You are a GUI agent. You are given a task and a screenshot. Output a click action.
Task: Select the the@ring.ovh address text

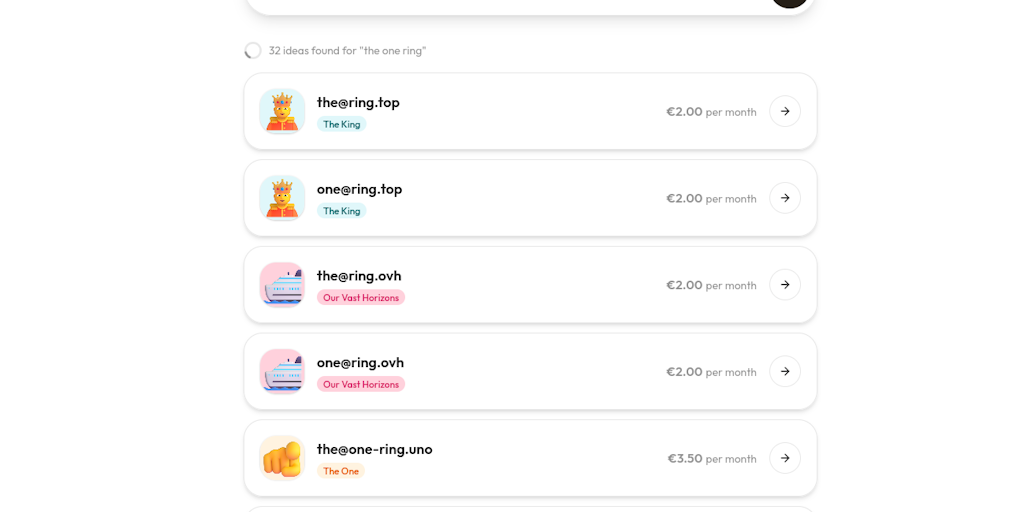[359, 276]
